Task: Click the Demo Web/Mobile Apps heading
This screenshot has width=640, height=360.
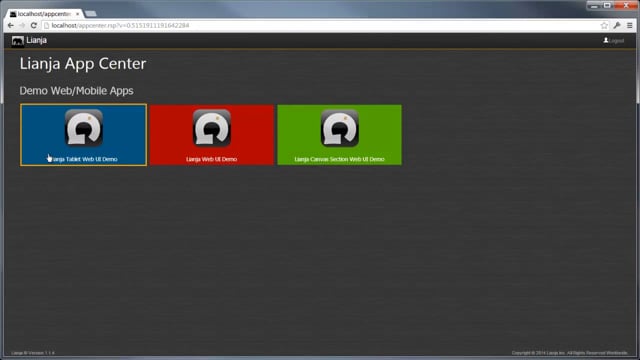Action: click(x=76, y=91)
